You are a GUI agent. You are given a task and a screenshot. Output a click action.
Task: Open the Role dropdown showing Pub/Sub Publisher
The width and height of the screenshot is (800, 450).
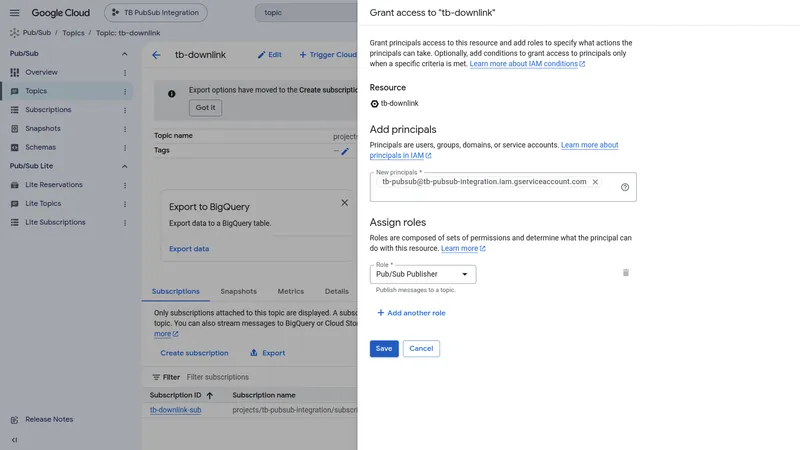point(422,274)
